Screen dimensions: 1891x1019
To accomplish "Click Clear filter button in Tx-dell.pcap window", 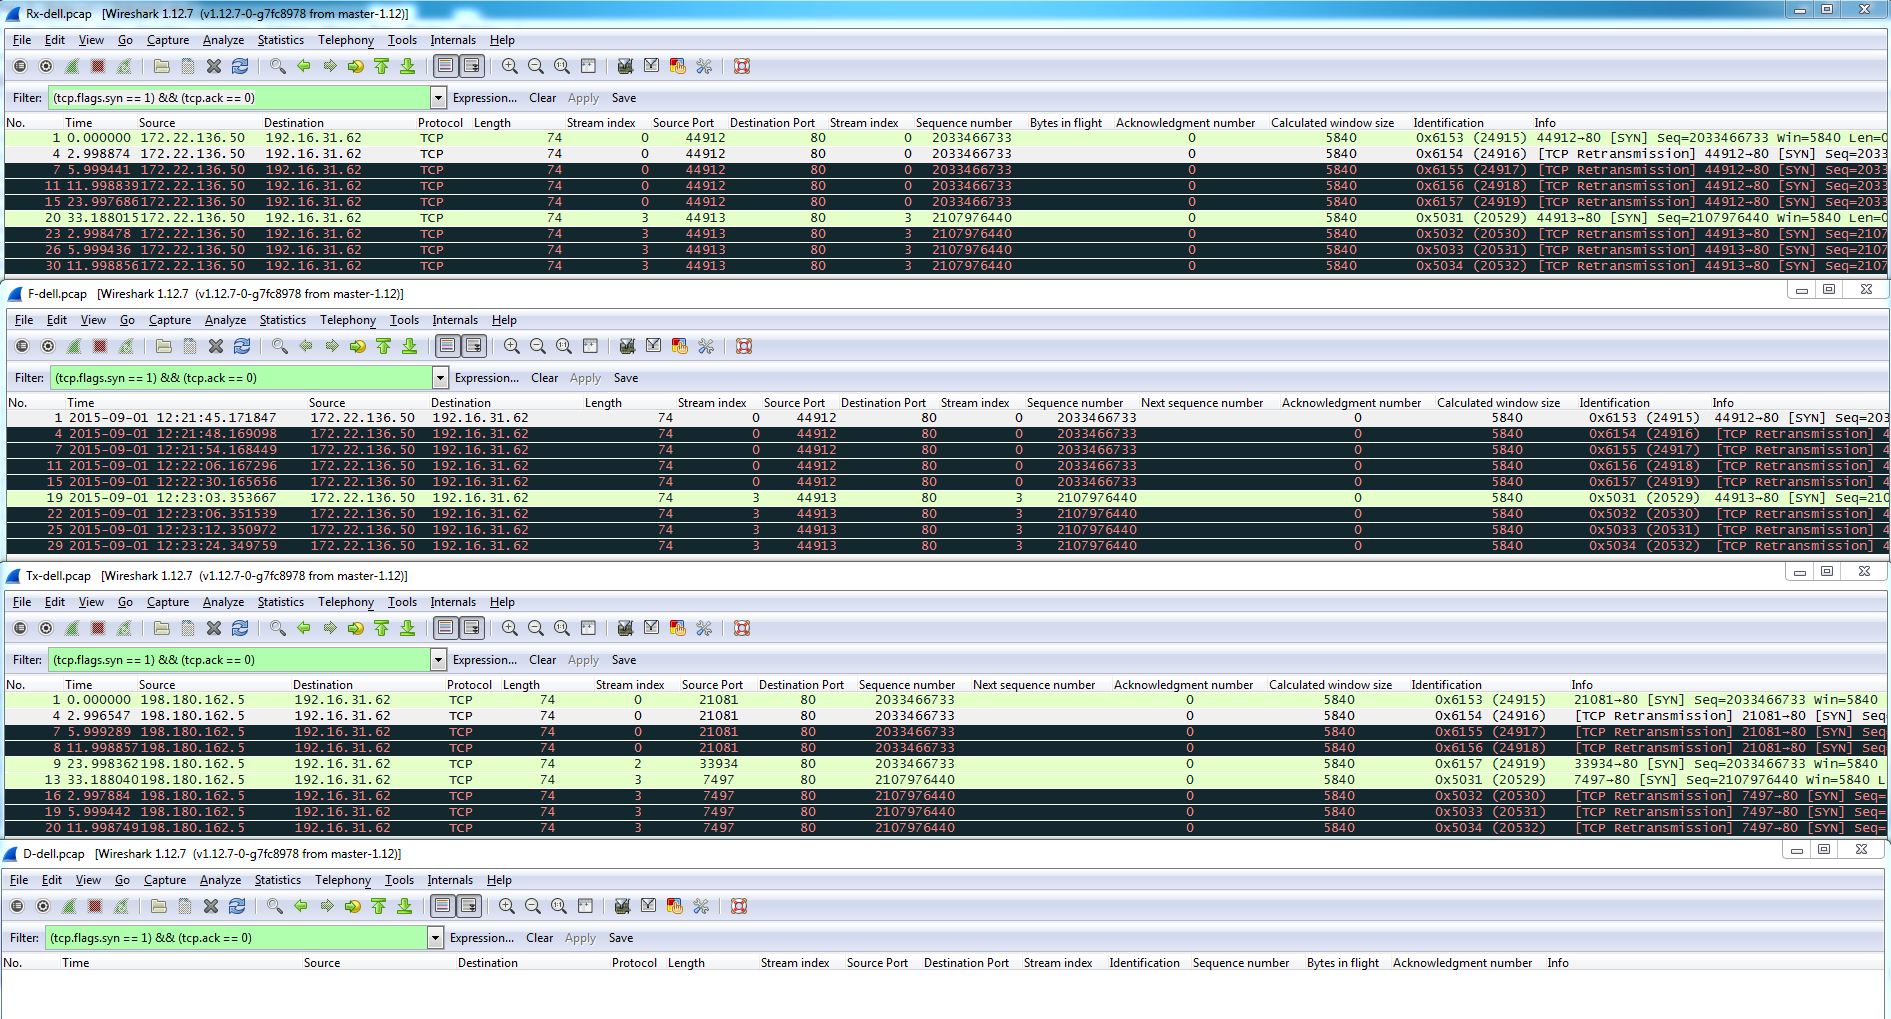I will [x=542, y=660].
